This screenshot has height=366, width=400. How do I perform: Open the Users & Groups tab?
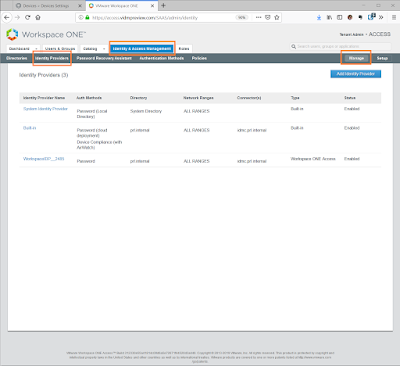click(x=60, y=49)
